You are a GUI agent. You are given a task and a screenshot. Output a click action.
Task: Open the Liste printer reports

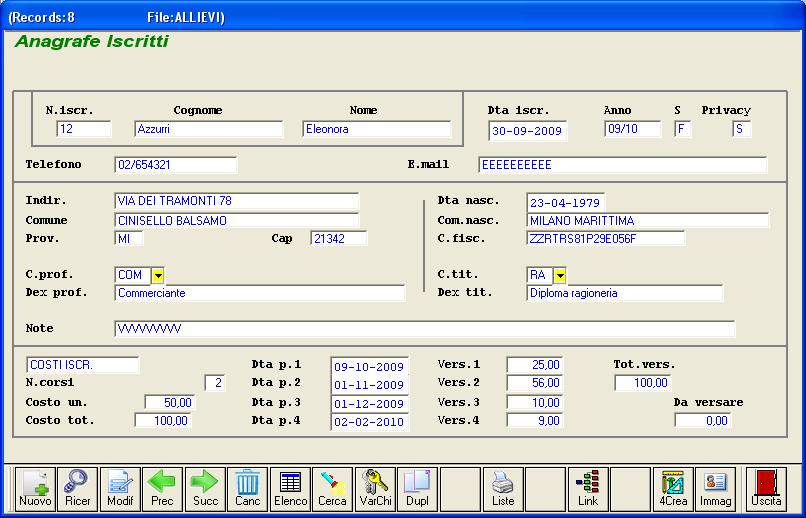click(503, 489)
